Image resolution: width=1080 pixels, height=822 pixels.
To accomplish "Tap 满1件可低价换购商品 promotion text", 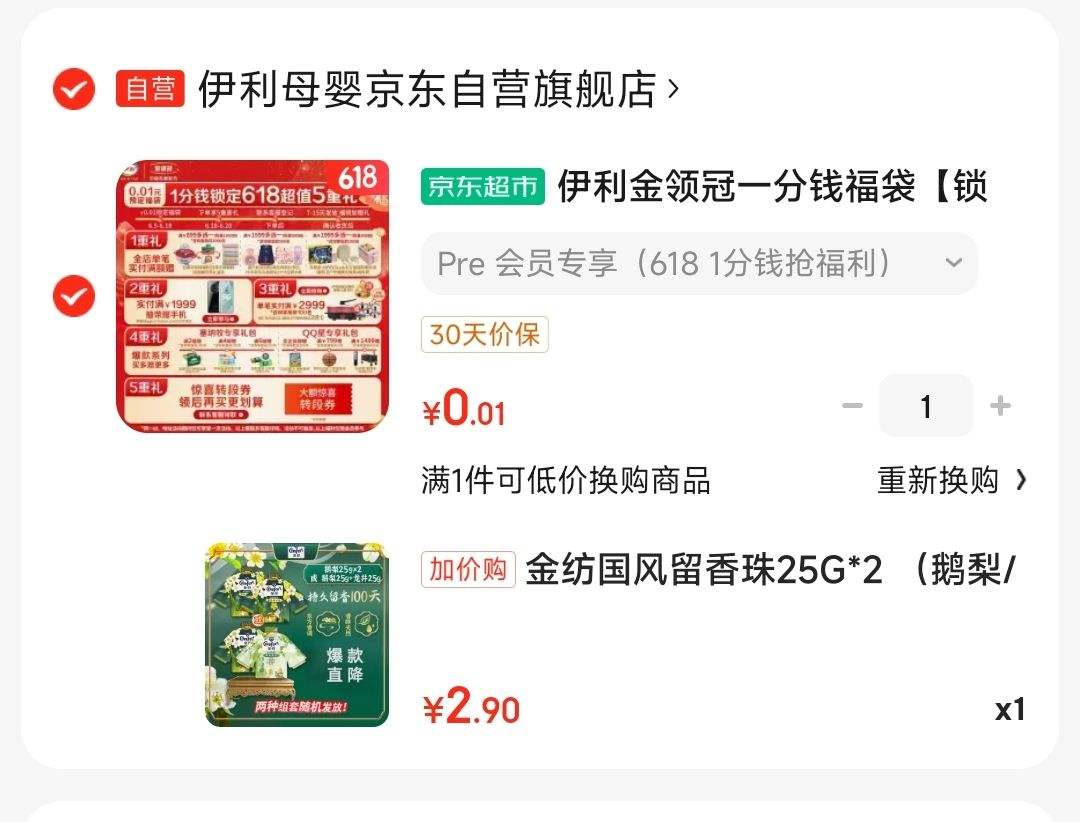I will 565,480.
